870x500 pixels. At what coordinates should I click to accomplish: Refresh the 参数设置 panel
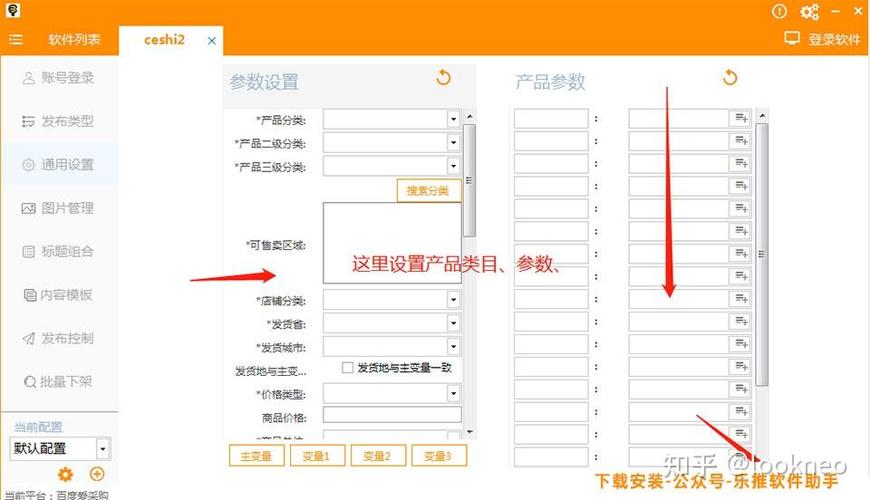[x=443, y=77]
